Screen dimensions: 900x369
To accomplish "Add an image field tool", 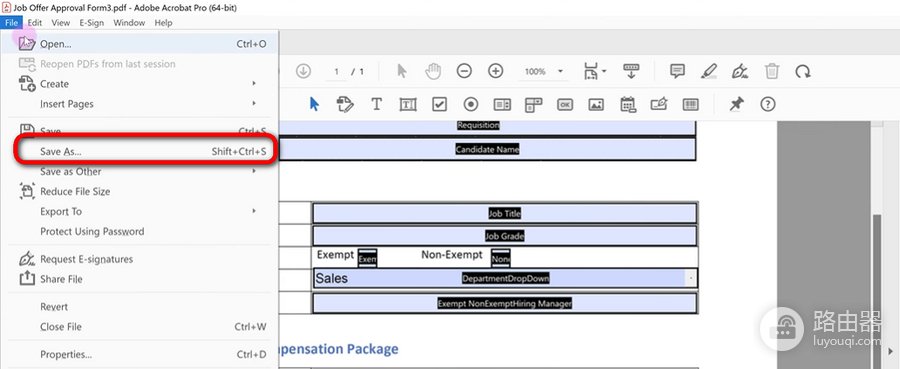I will tap(596, 104).
